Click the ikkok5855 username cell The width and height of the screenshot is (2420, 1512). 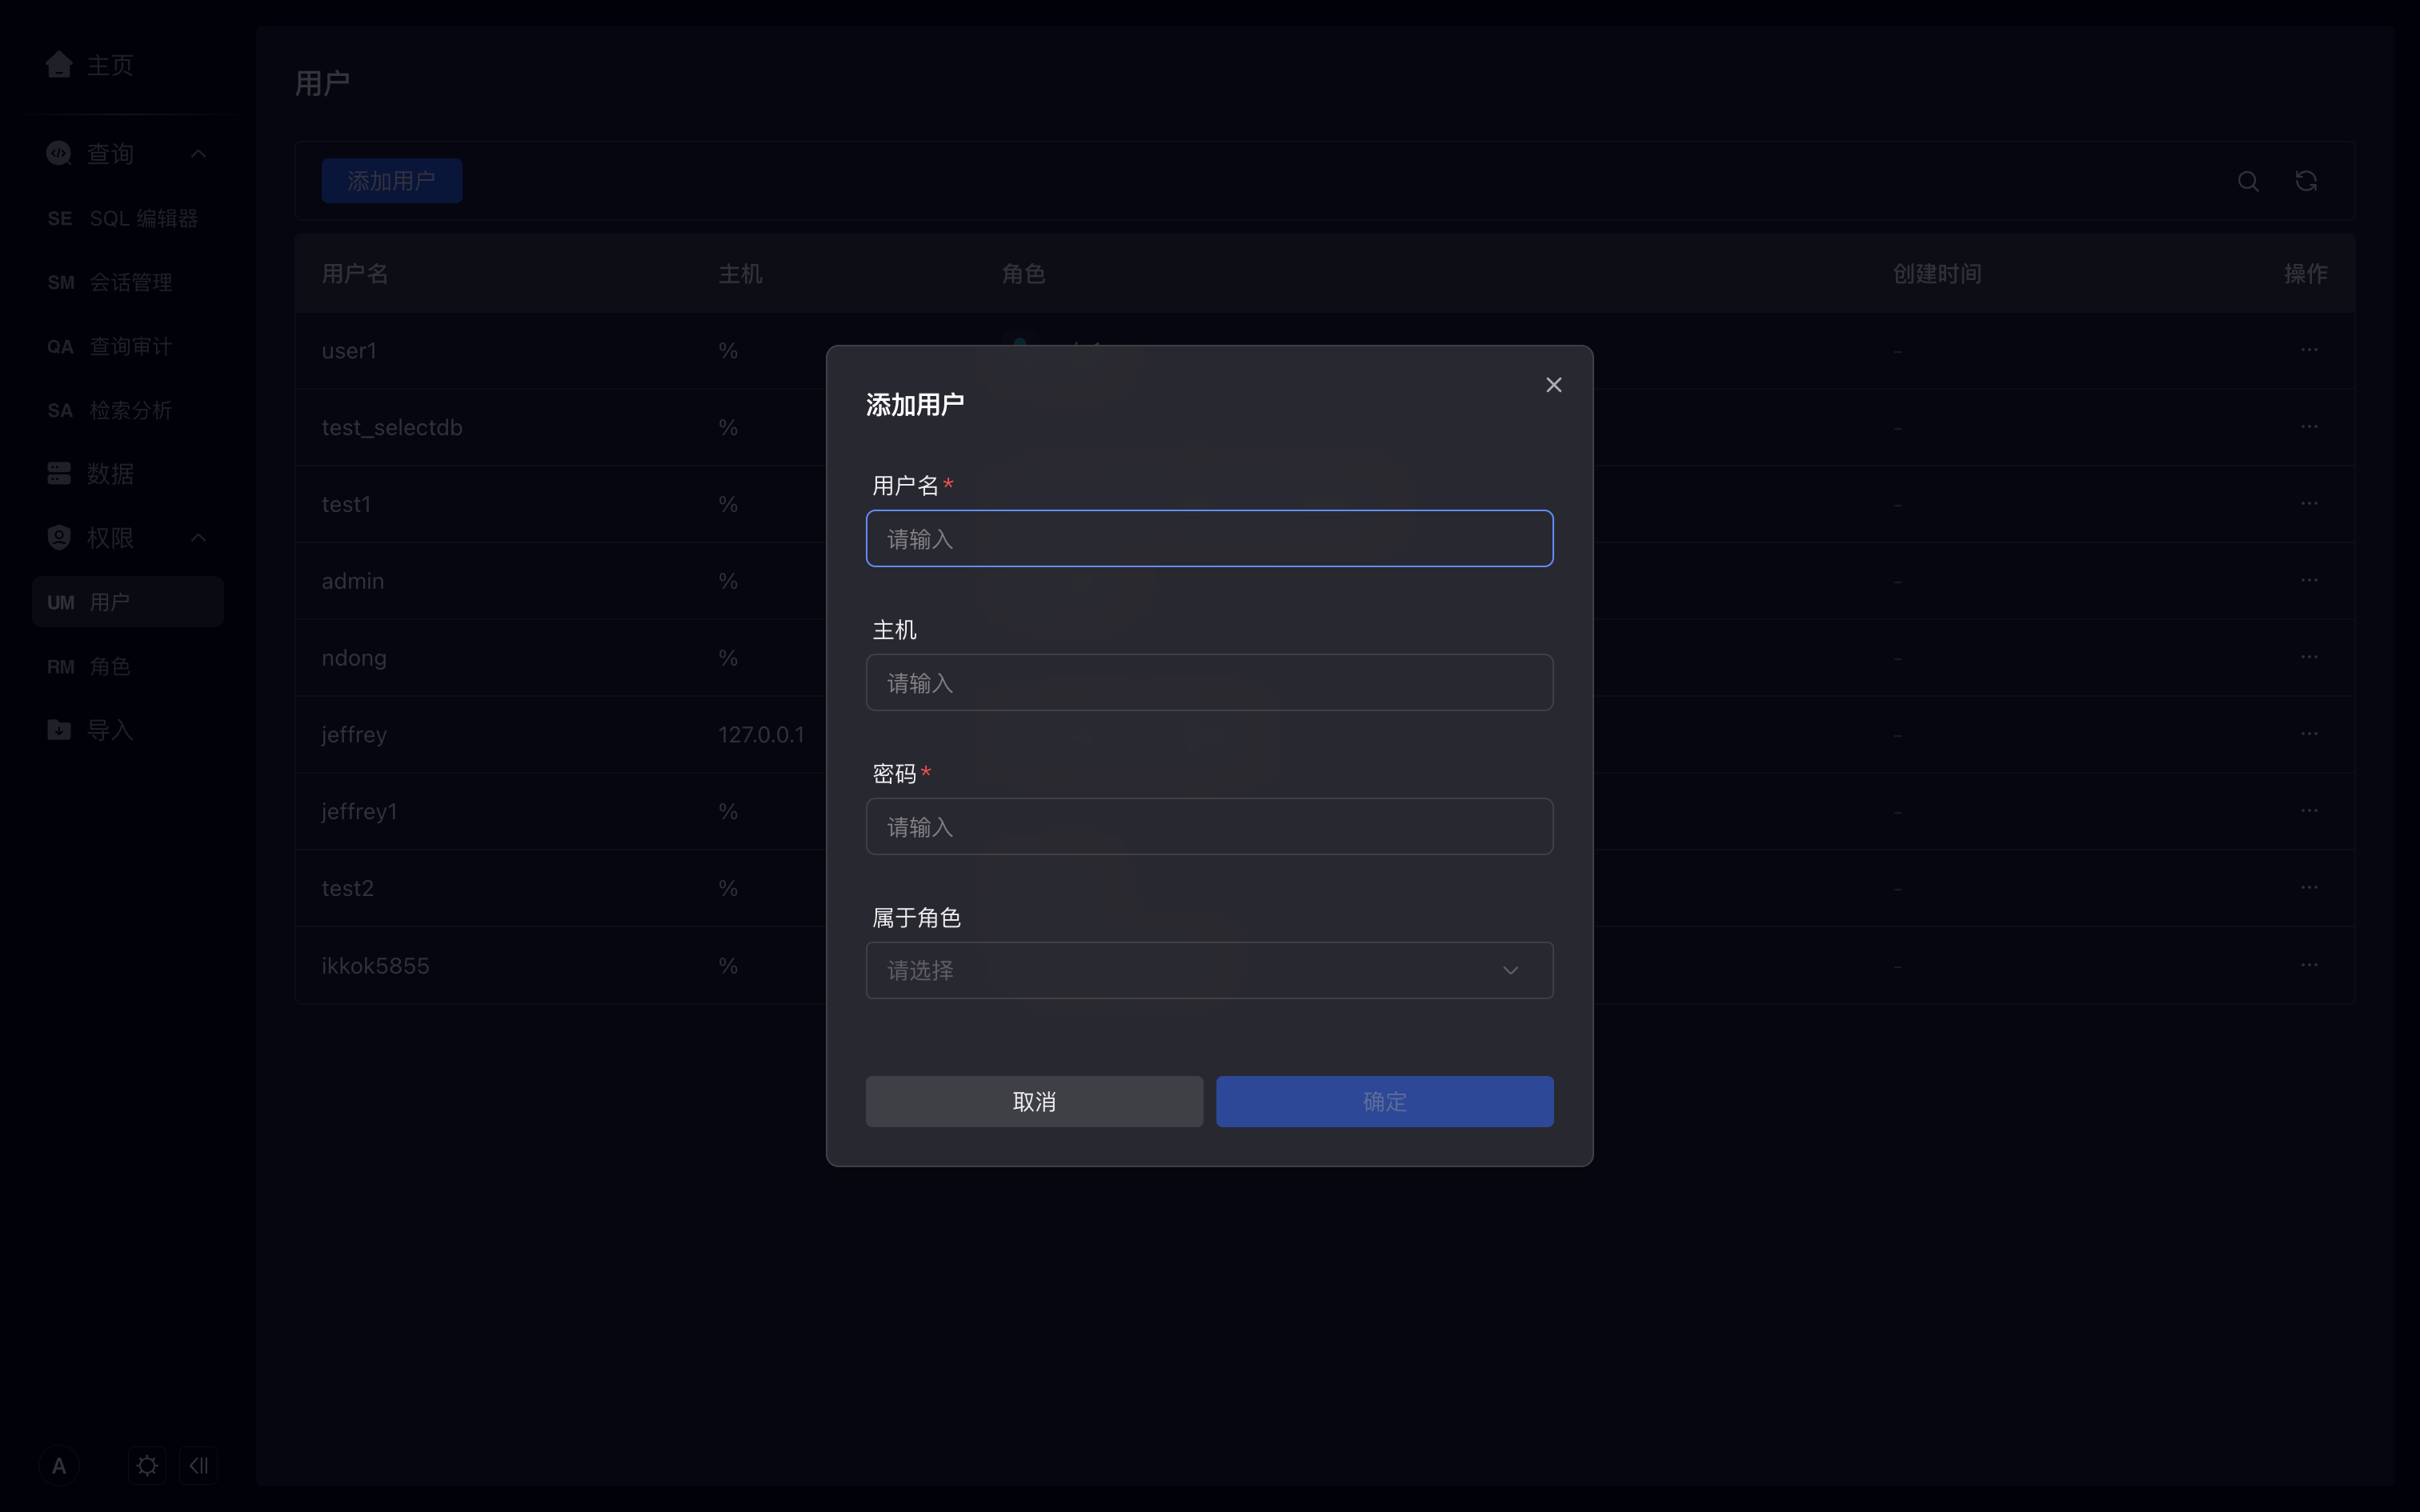click(375, 966)
